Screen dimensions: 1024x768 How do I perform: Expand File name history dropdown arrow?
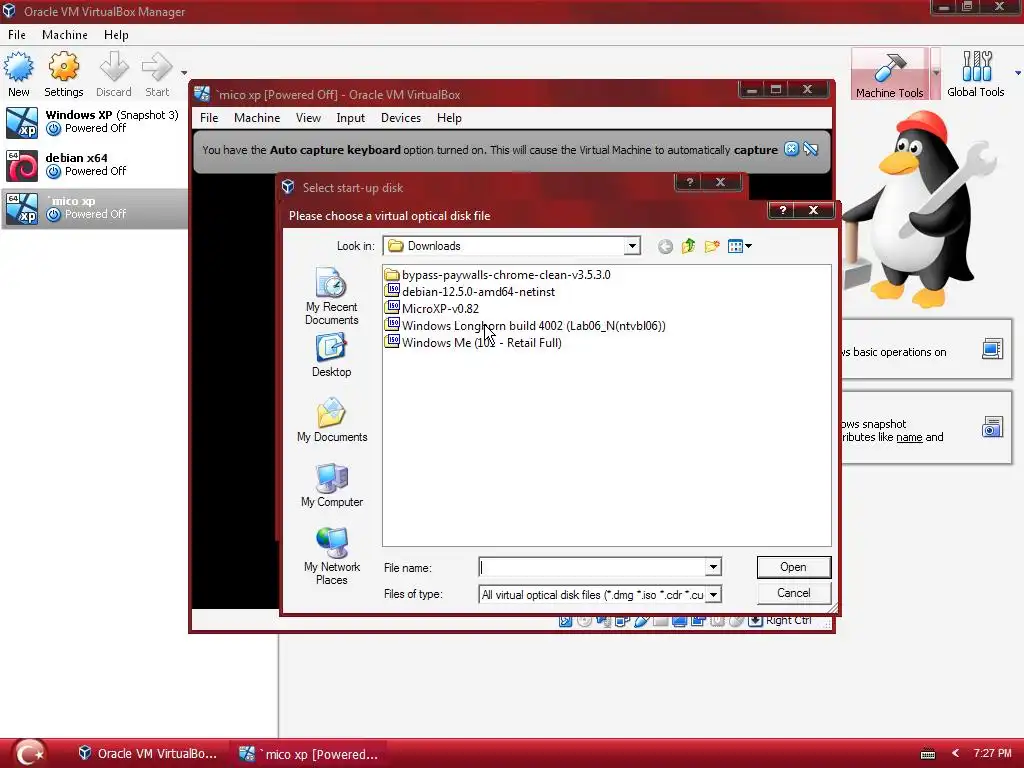[713, 567]
